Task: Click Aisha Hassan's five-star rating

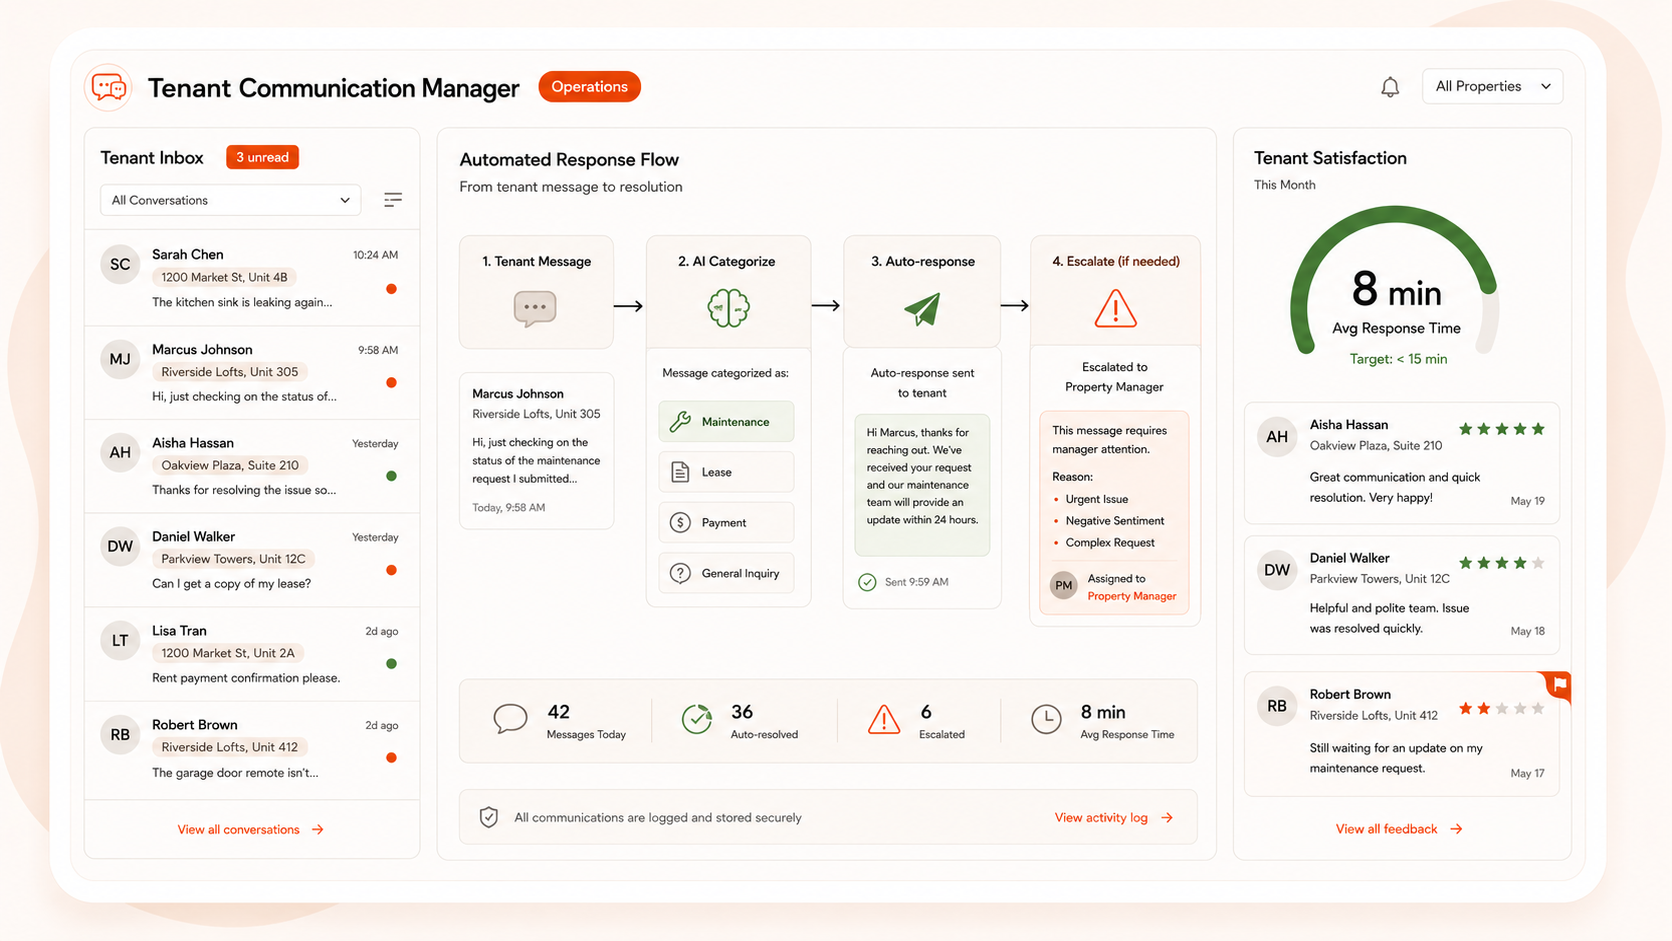Action: (1502, 429)
